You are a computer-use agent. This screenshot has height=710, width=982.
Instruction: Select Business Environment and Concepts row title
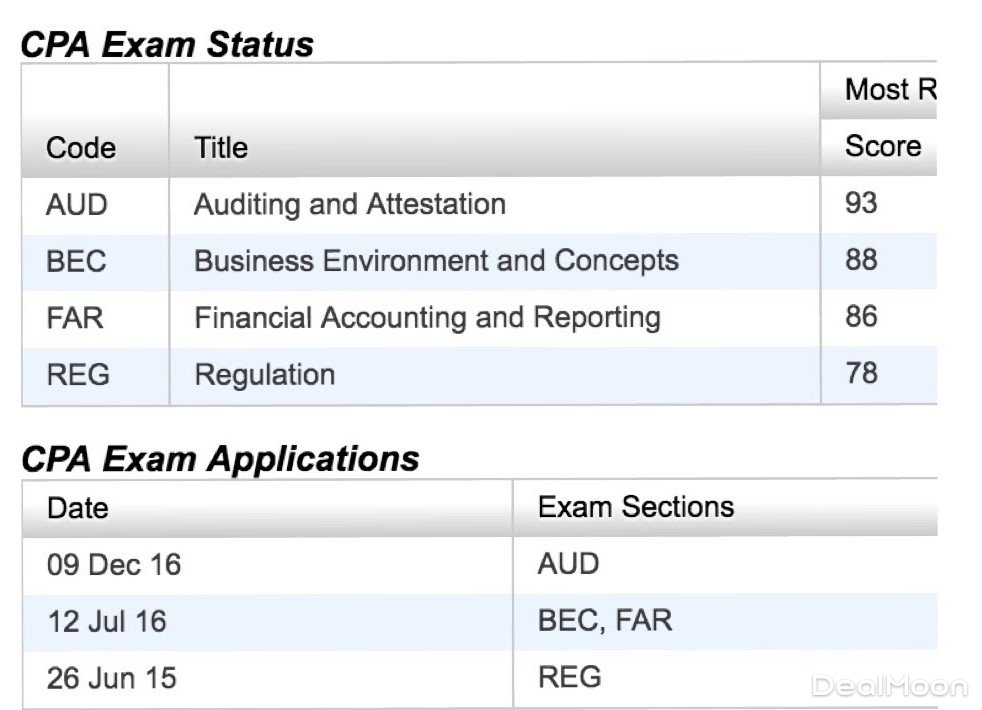pyautogui.click(x=436, y=261)
